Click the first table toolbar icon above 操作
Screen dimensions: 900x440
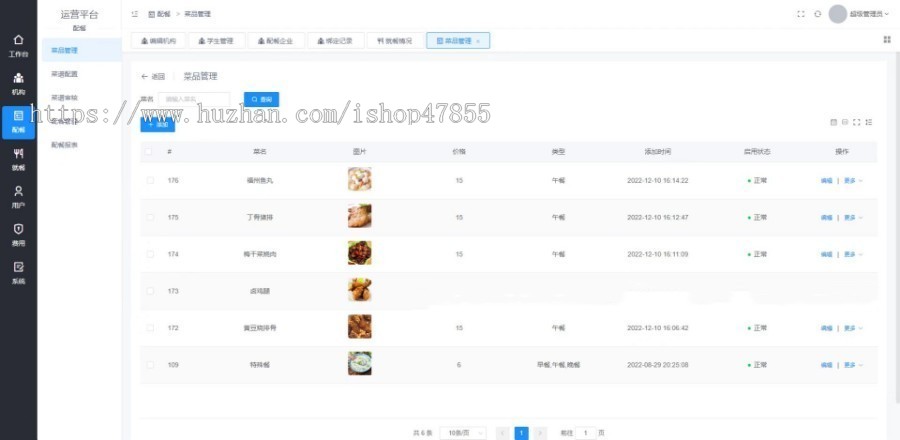click(x=833, y=122)
